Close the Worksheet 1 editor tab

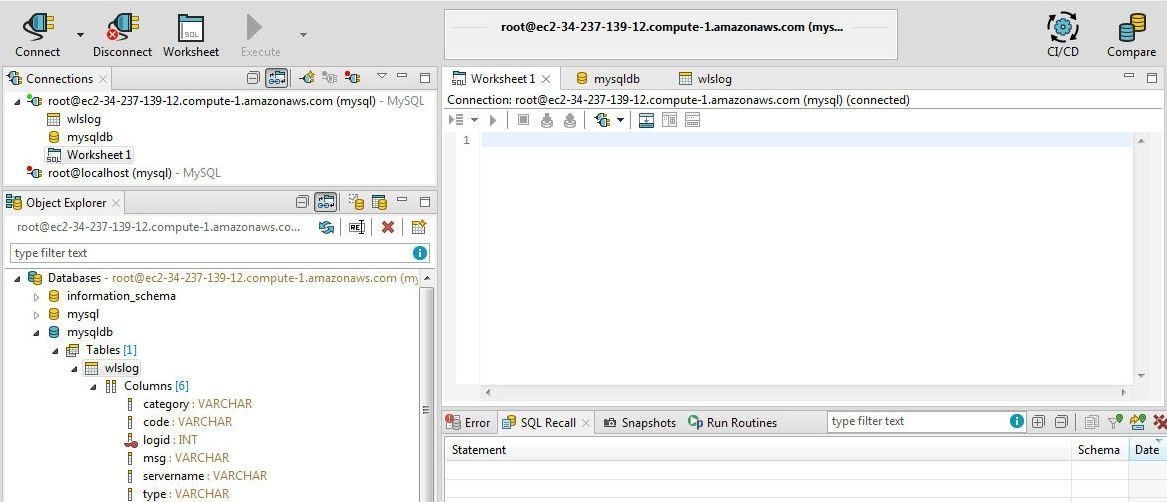click(x=546, y=79)
